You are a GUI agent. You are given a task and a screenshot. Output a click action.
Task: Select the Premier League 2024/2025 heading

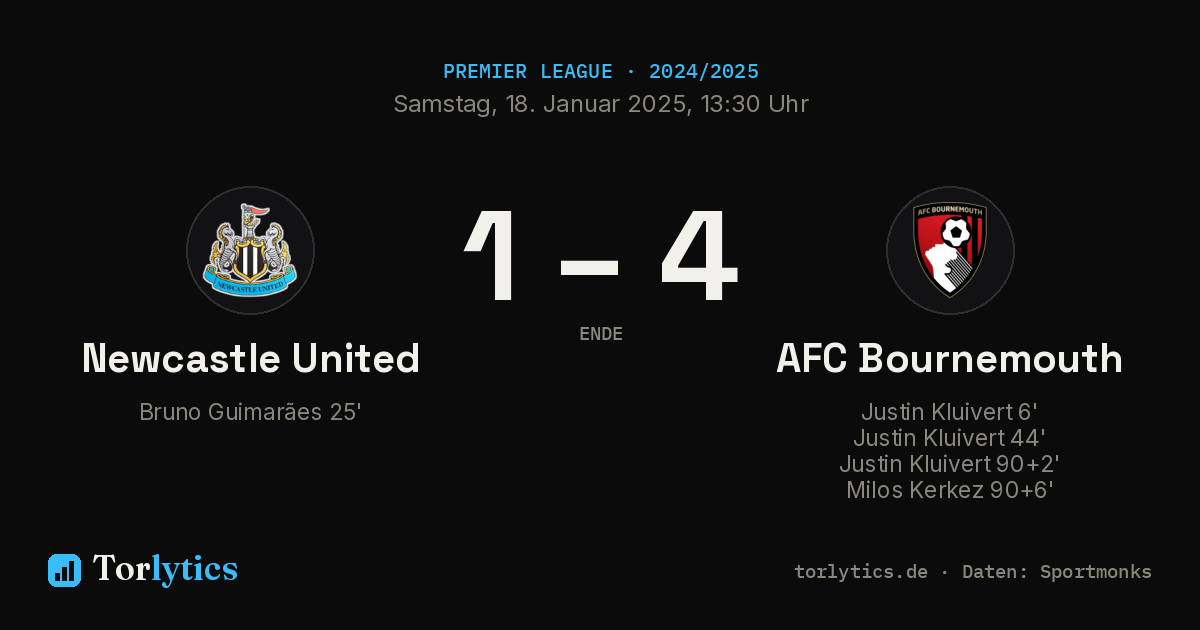click(x=600, y=72)
